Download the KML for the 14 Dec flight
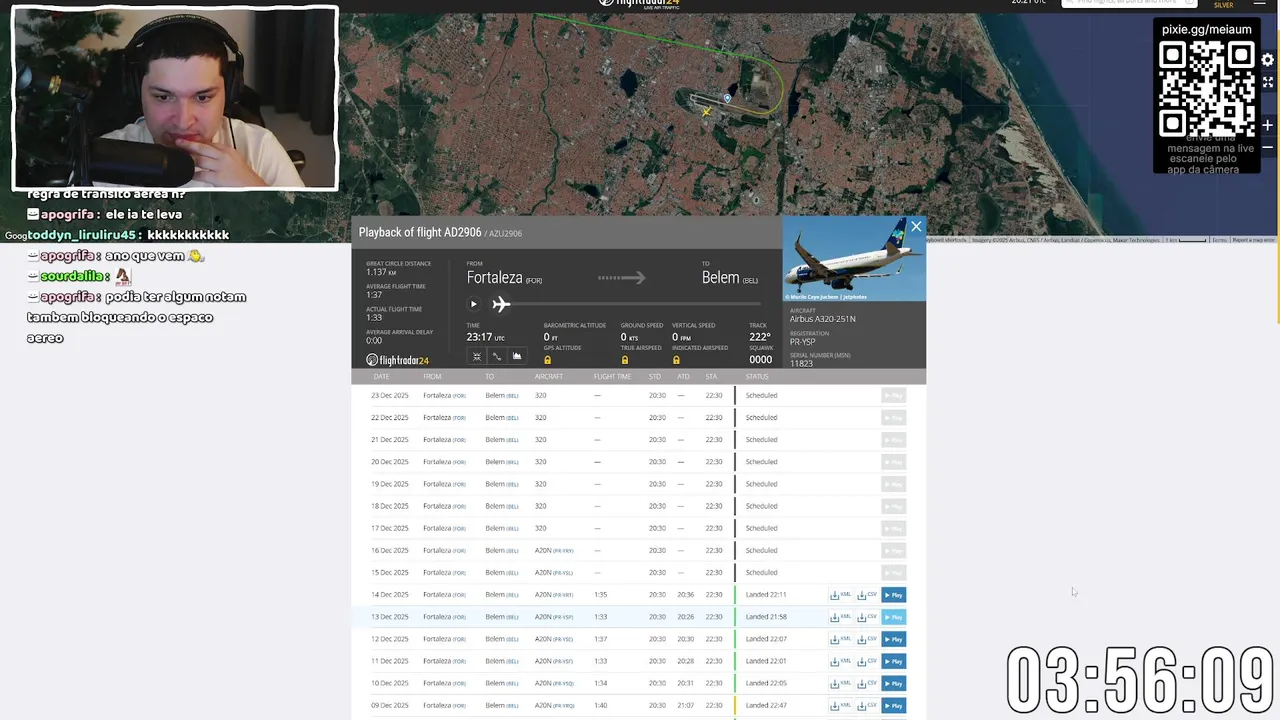 841,595
